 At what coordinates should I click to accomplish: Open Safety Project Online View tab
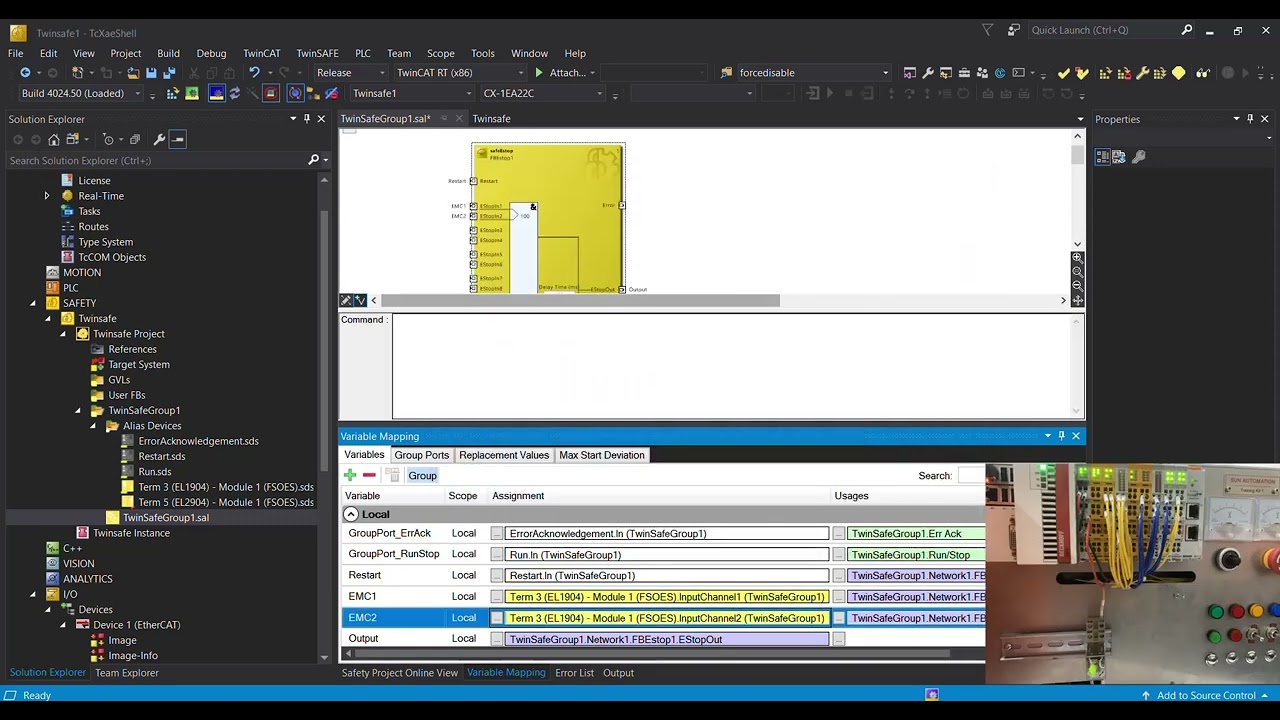[x=400, y=673]
